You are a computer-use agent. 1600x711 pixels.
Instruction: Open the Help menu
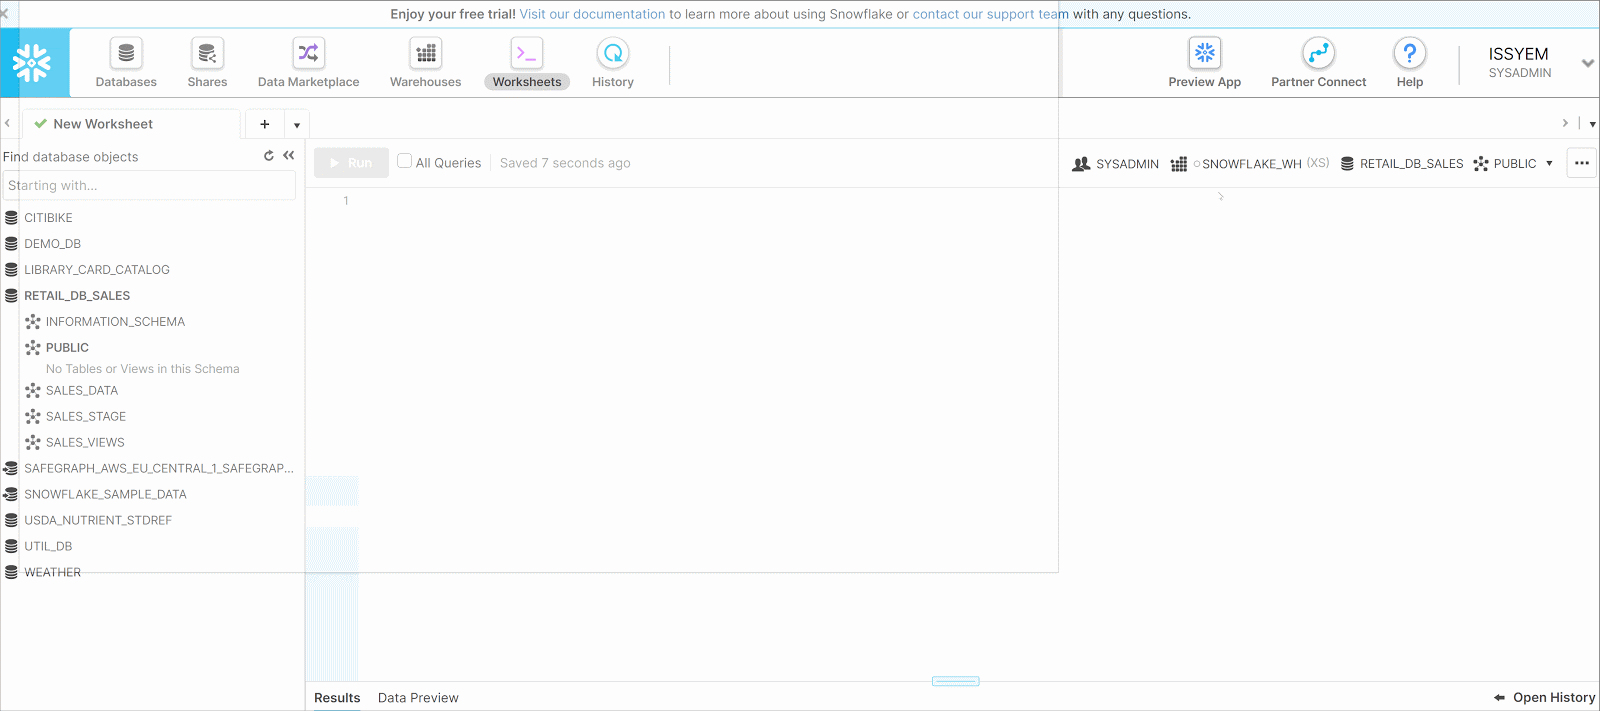(x=1410, y=63)
